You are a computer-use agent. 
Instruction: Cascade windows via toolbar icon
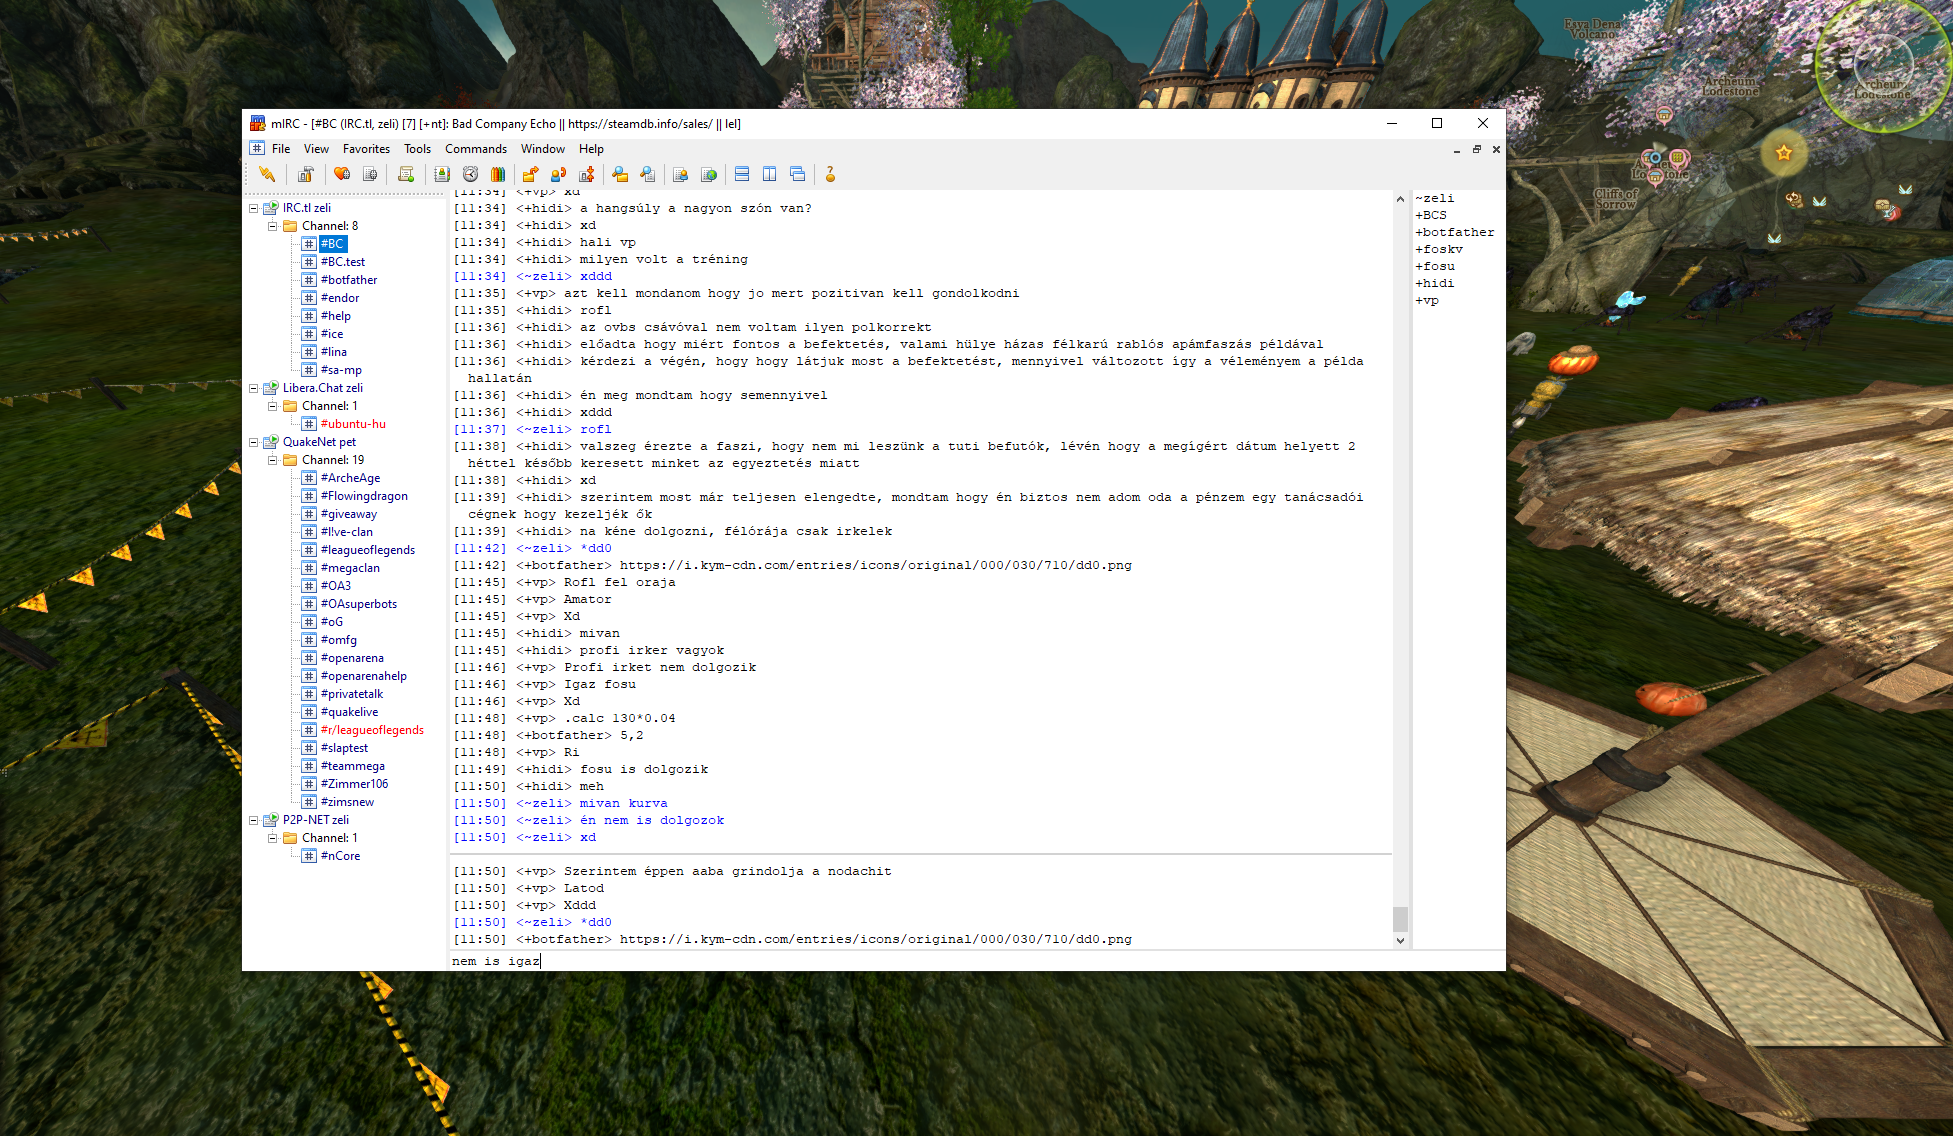[x=798, y=174]
